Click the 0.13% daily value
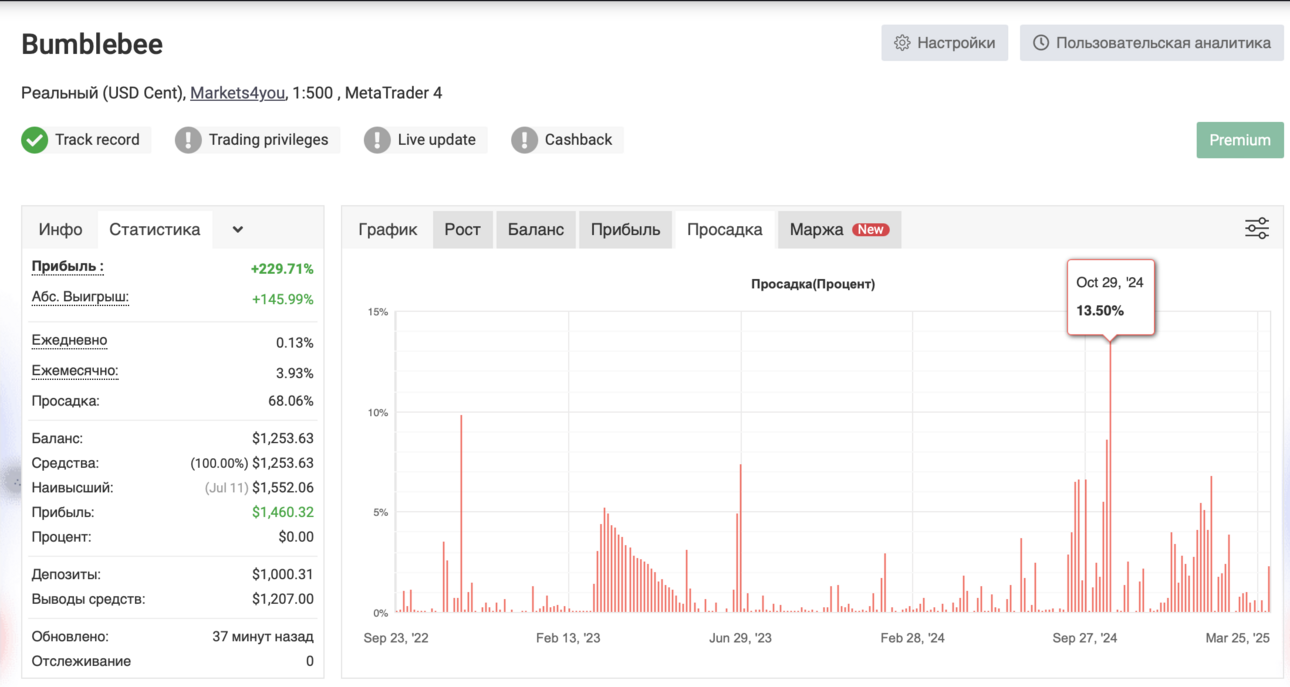 pos(294,343)
